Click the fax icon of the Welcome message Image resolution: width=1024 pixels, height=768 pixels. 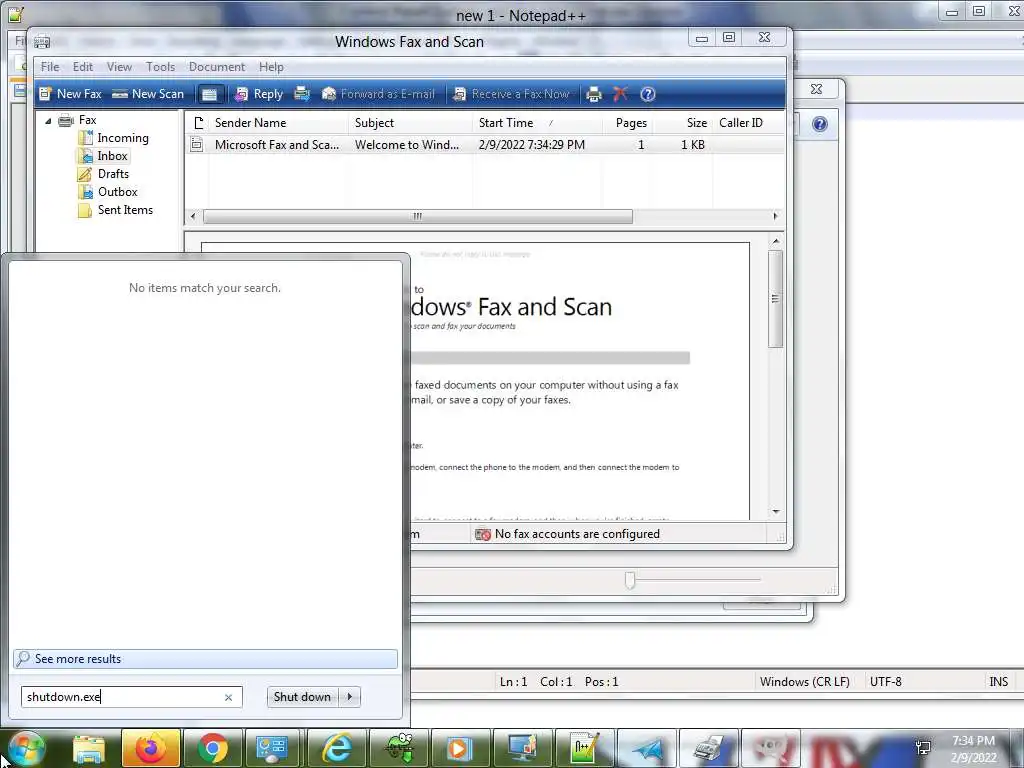click(x=197, y=145)
